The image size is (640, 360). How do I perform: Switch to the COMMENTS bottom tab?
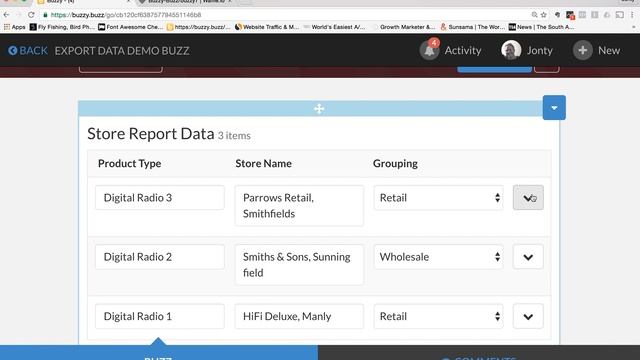click(479, 353)
